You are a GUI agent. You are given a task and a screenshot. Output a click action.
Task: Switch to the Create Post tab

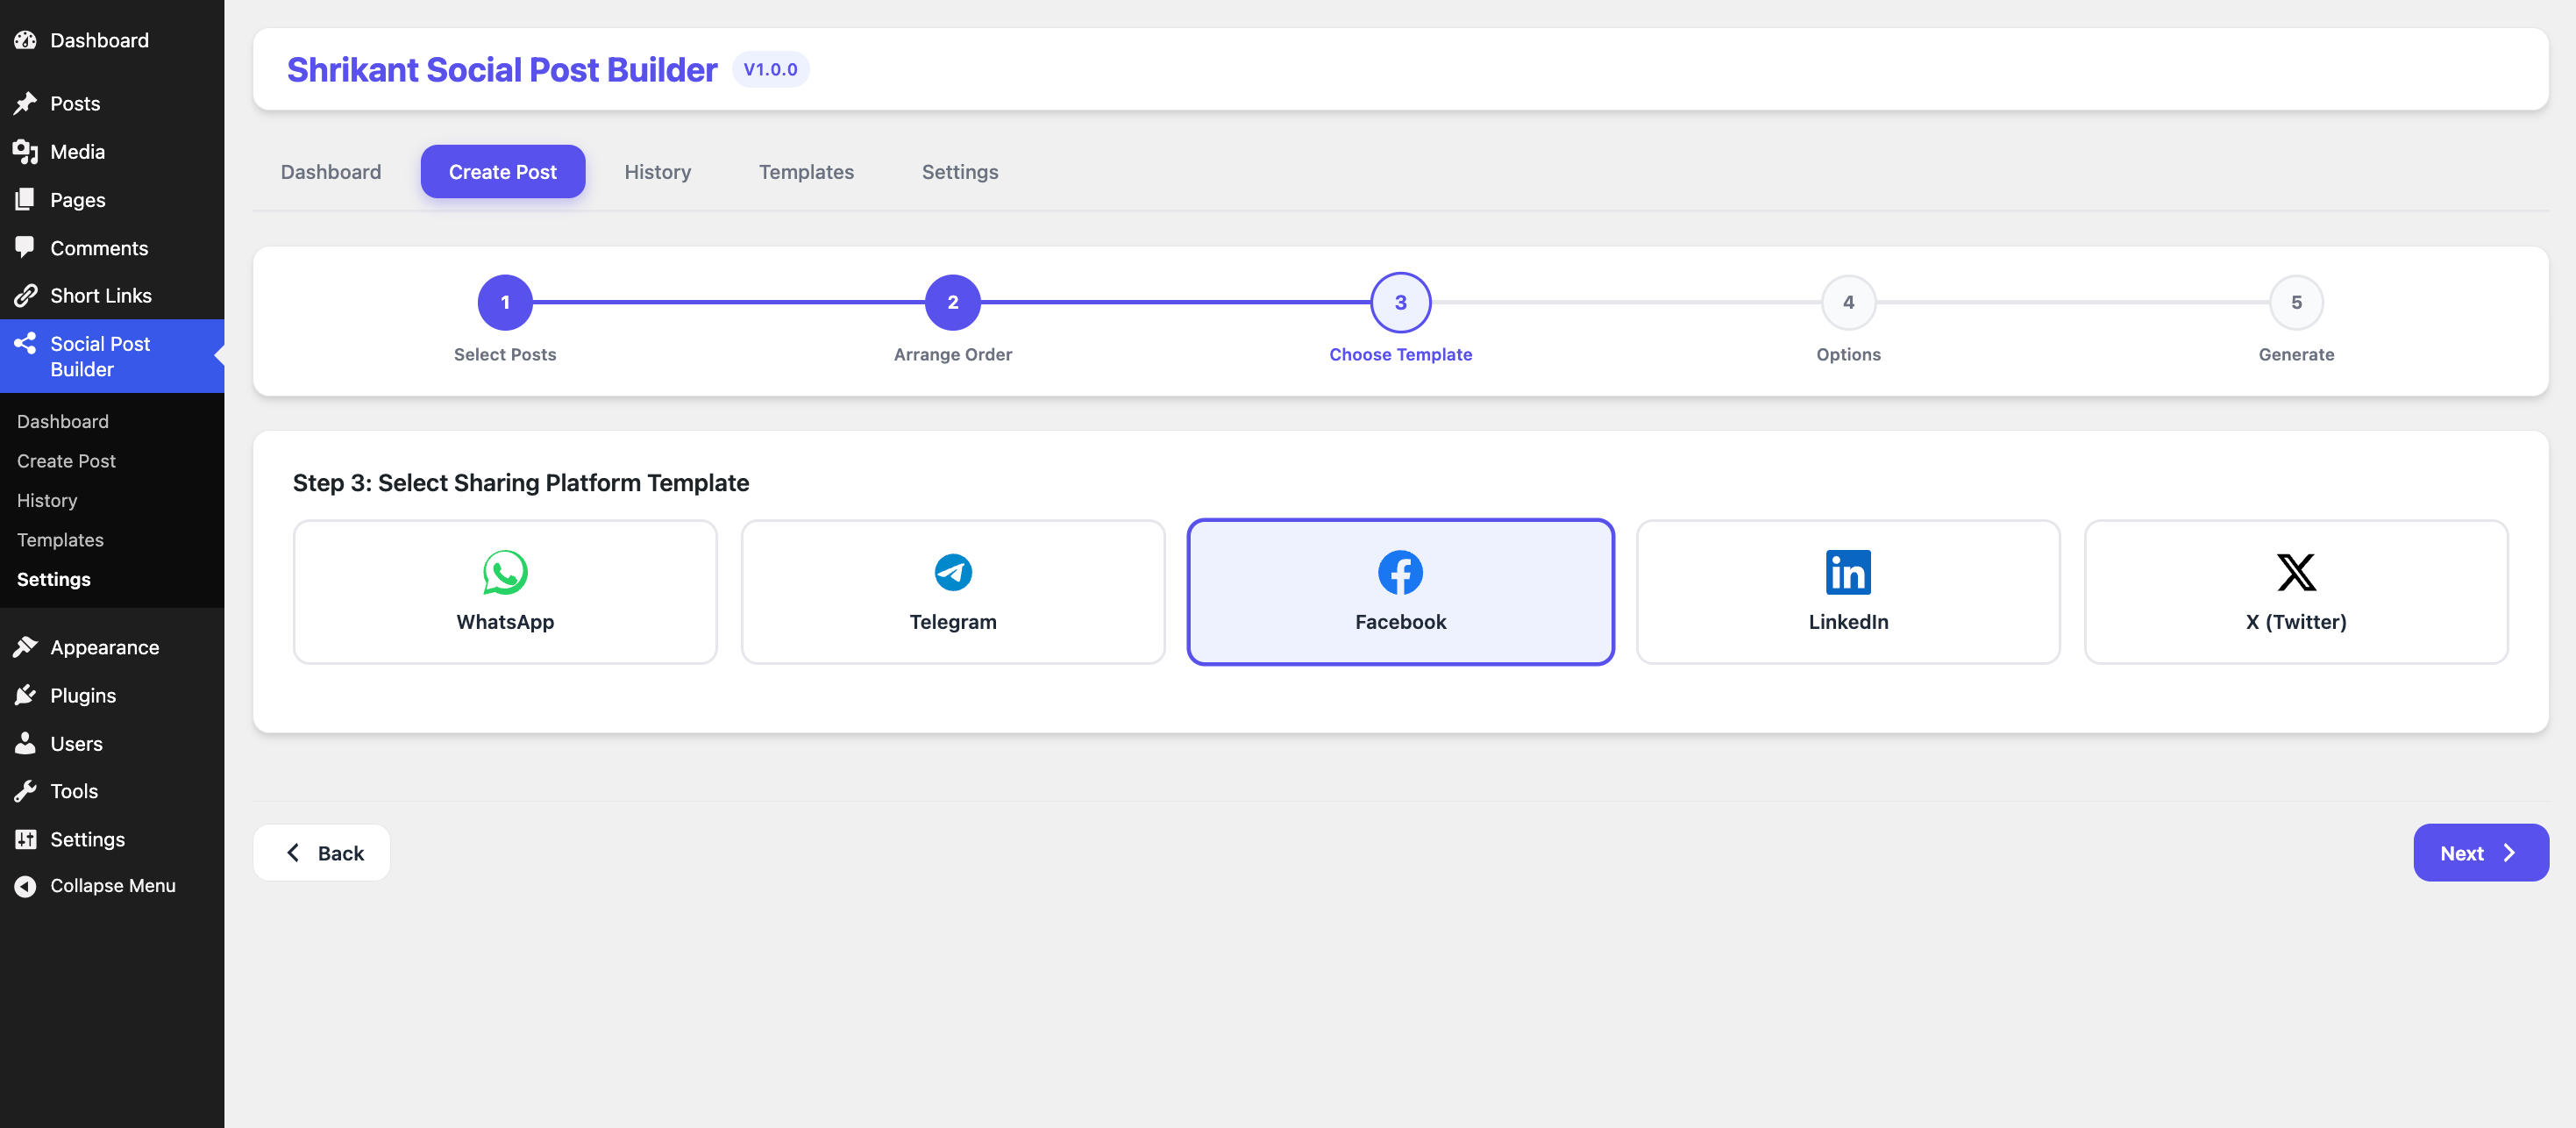click(x=503, y=171)
